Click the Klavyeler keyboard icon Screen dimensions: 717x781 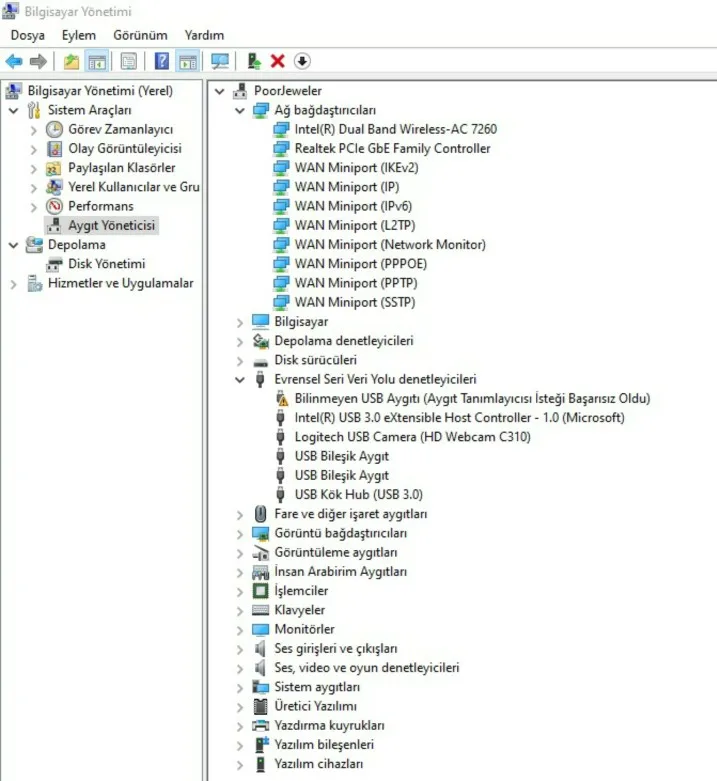[260, 610]
